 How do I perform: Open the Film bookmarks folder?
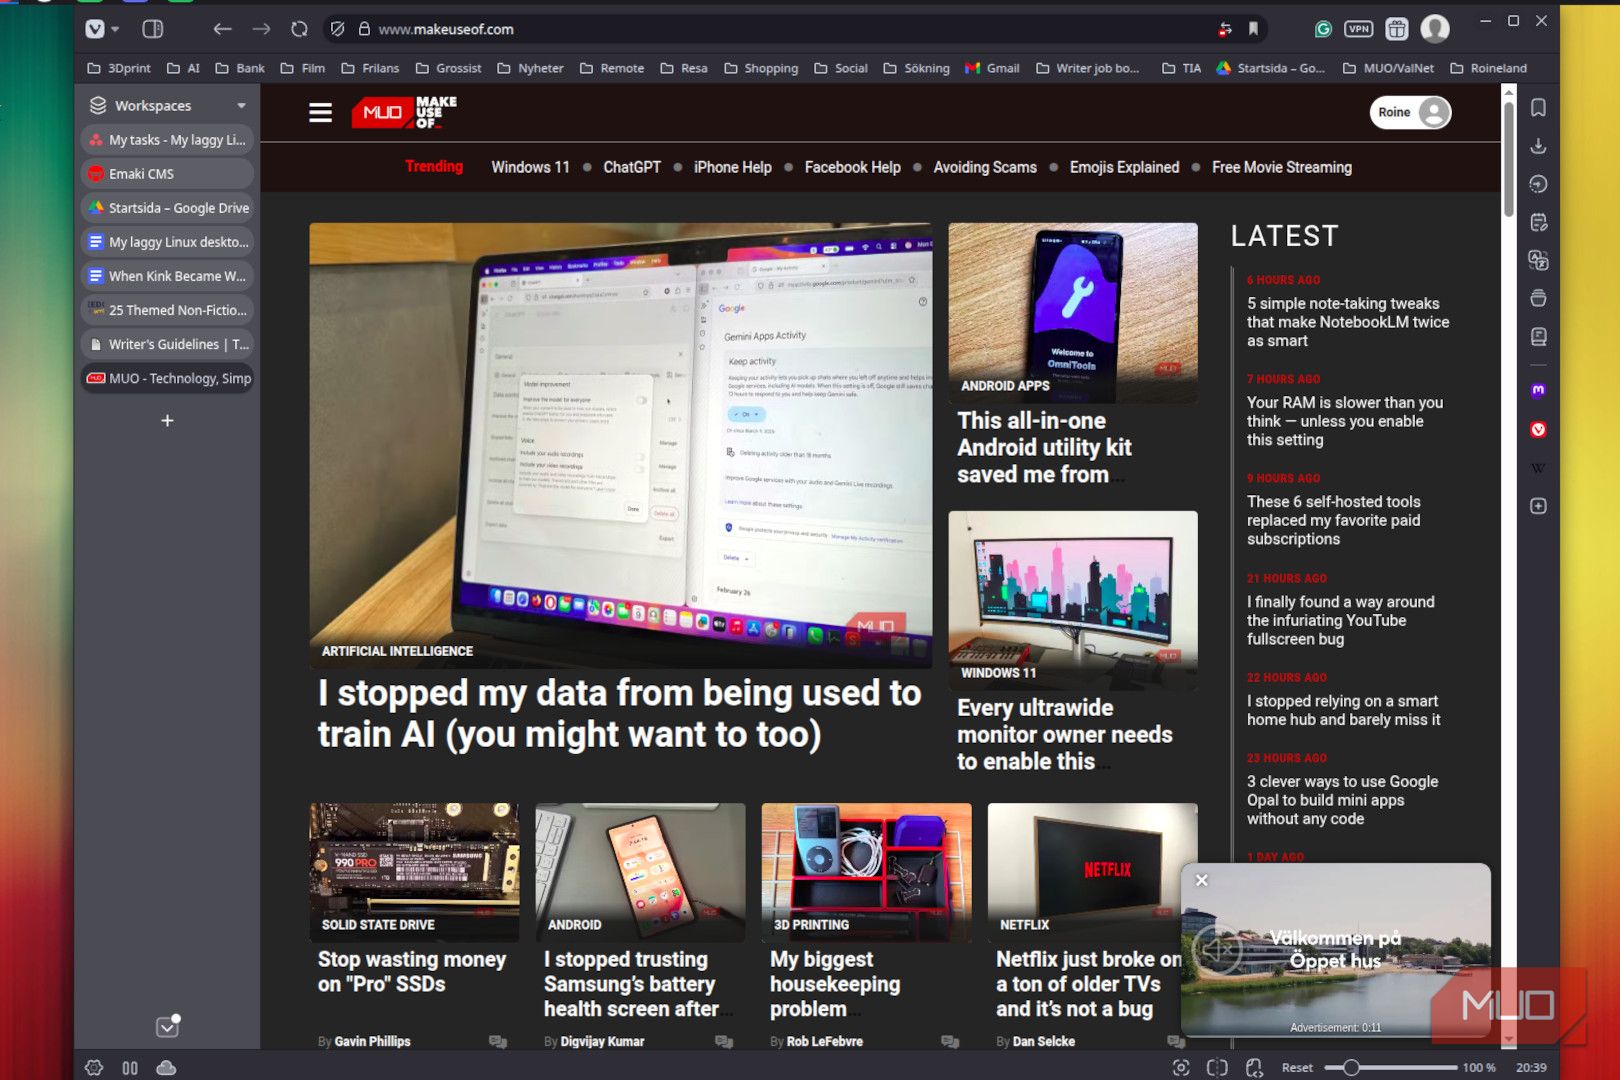303,68
